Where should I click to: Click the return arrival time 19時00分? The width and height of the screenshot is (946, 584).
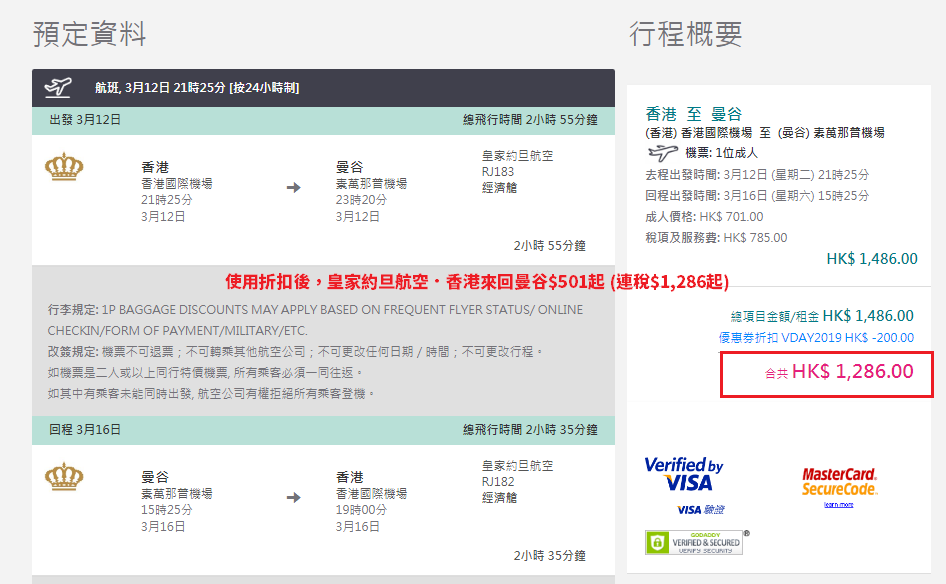pyautogui.click(x=361, y=510)
